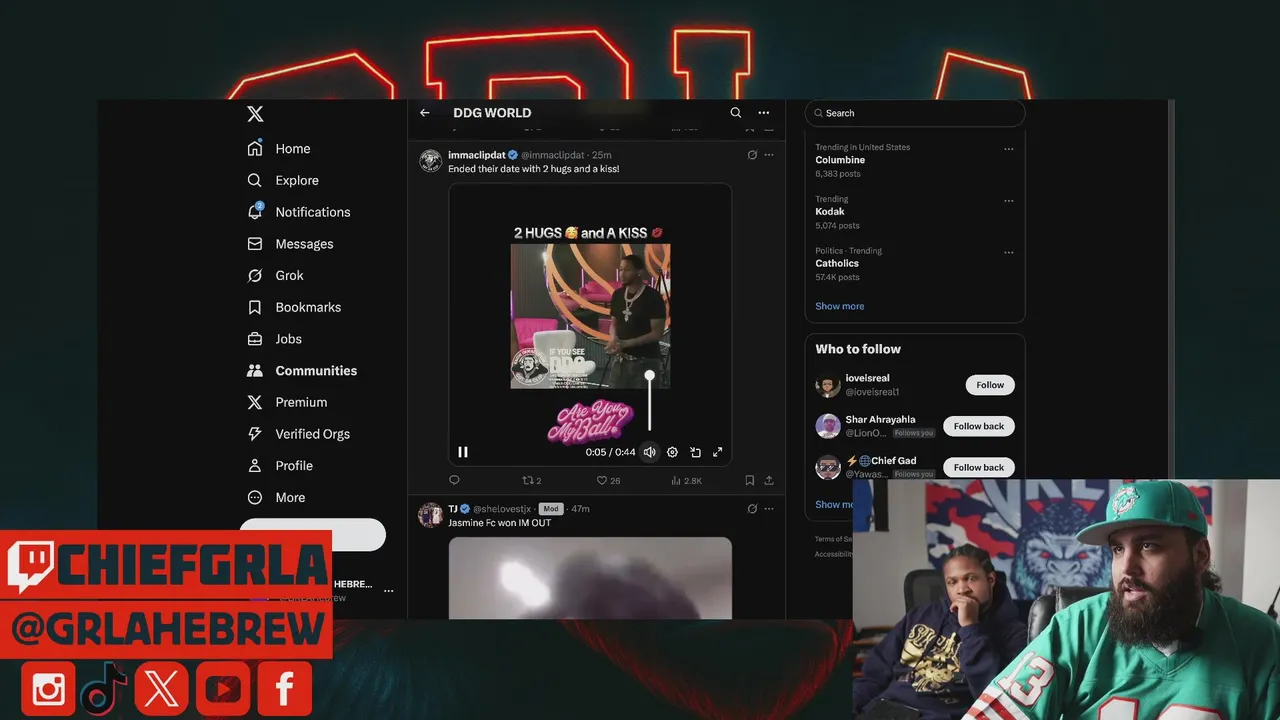Open more options on TJ post

tap(769, 509)
